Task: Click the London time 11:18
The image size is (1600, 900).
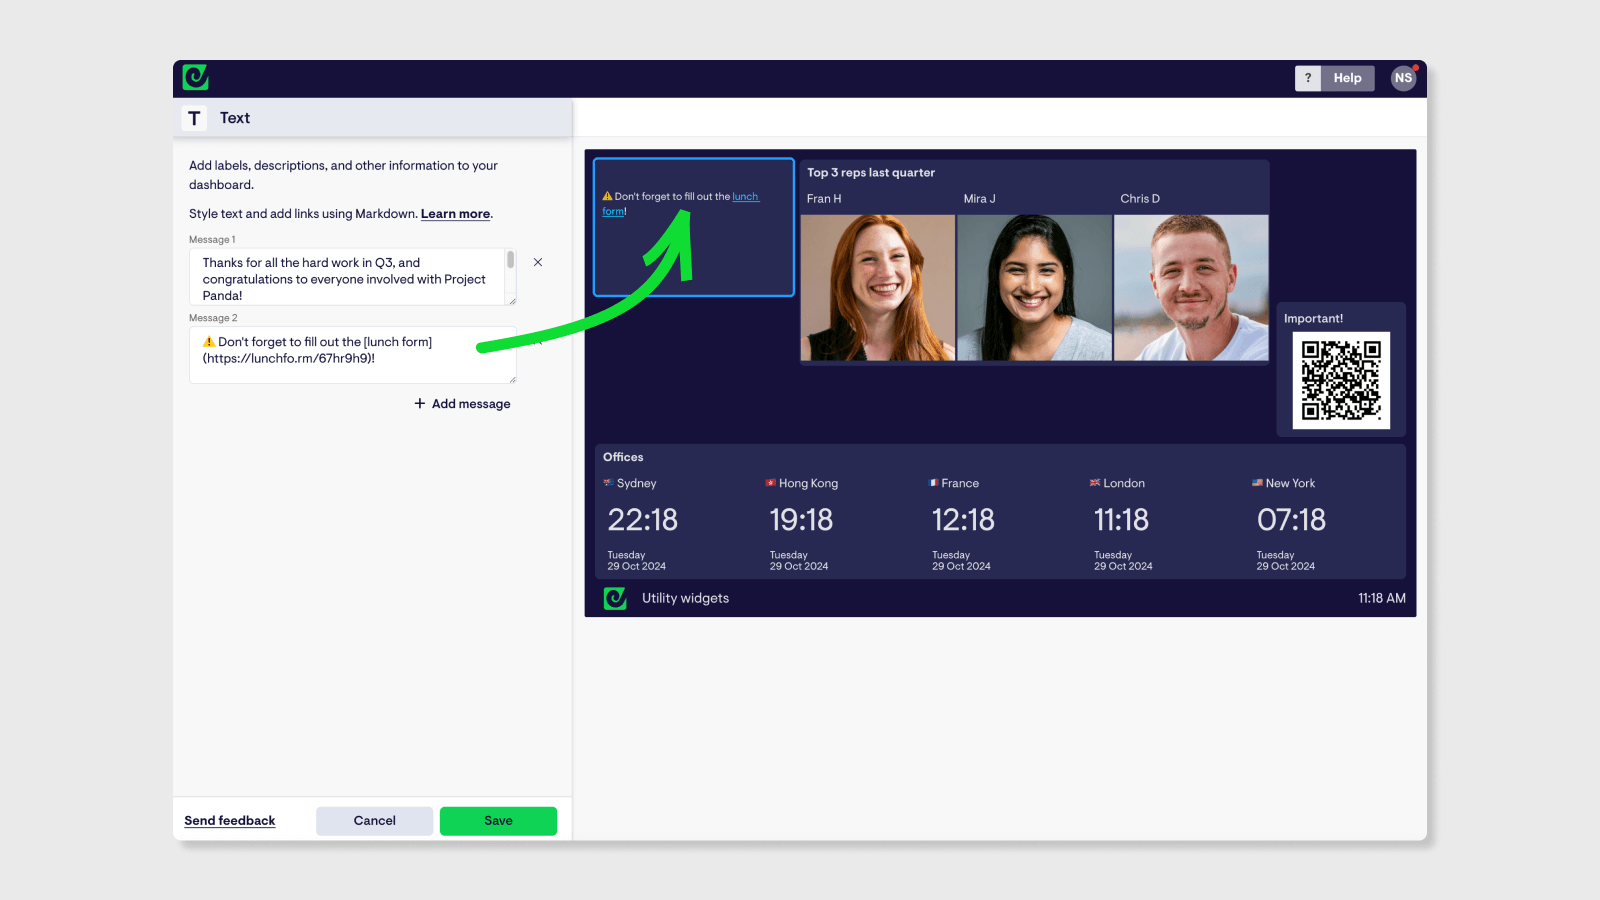Action: [1121, 520]
